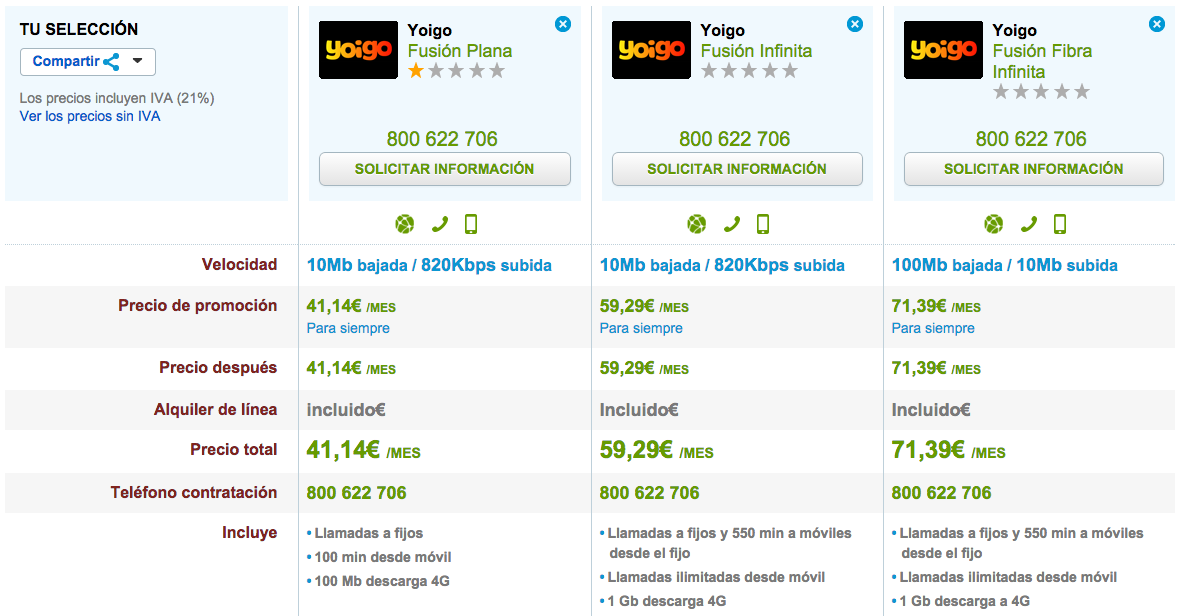The image size is (1182, 616).
Task: Rate Fusión Infinita with five stars
Action: (x=790, y=71)
